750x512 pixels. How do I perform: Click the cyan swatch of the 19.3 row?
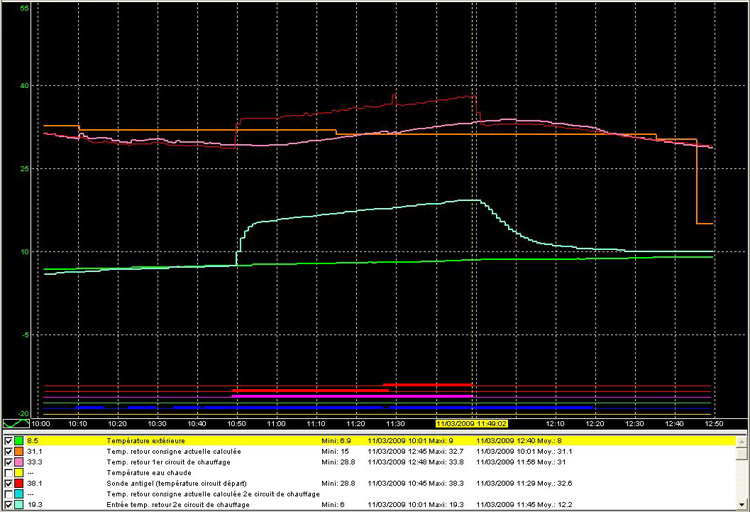[x=20, y=505]
